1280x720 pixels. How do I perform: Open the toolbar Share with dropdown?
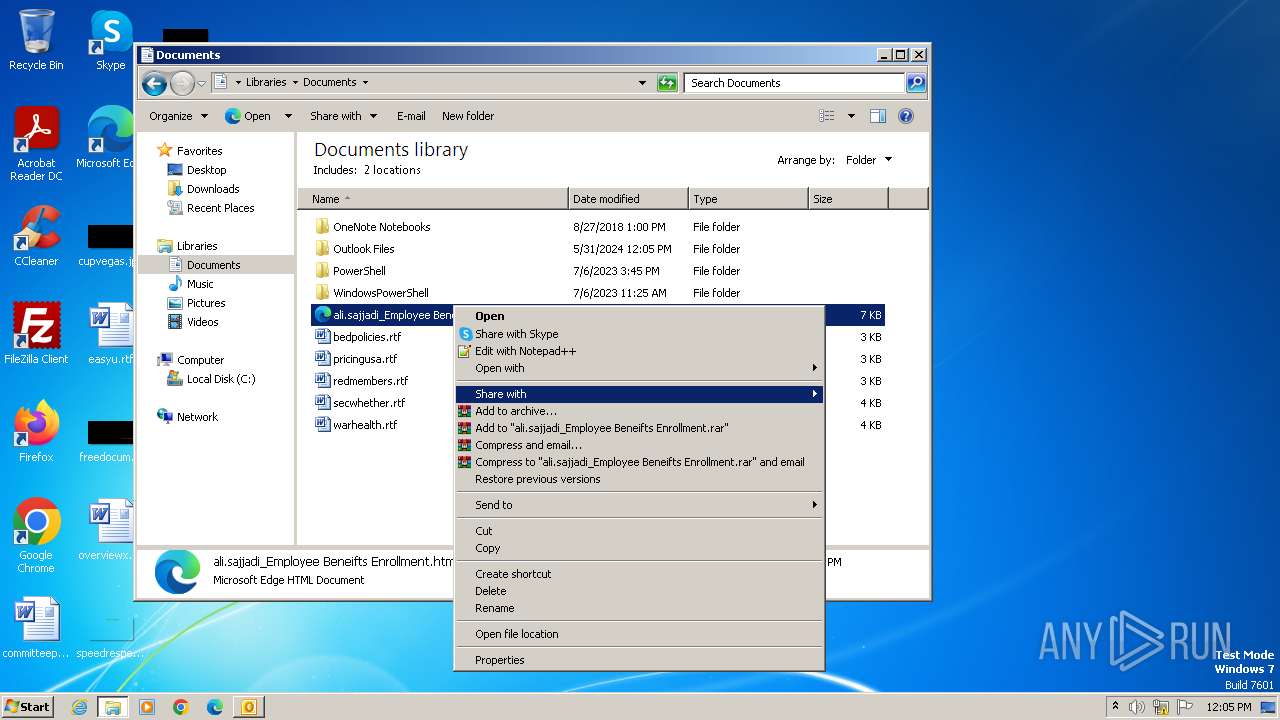(x=343, y=116)
